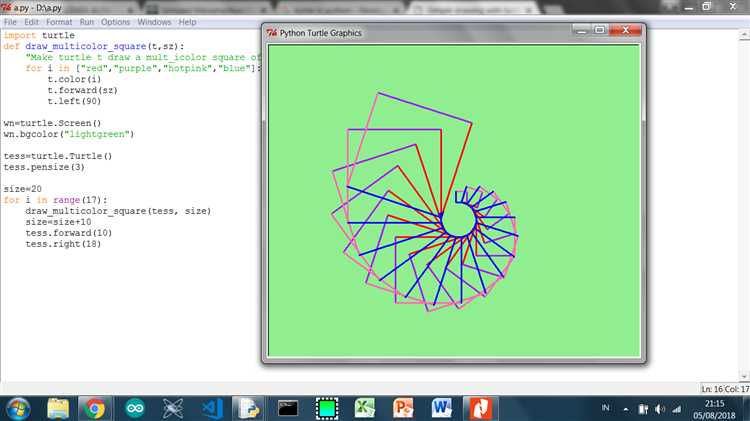Click the line 'tess.right(18)'

point(63,244)
